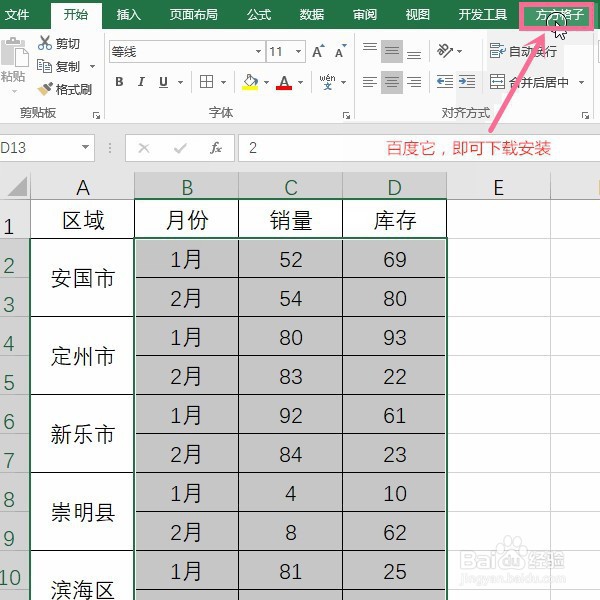The width and height of the screenshot is (600, 600).
Task: Switch to the 页面布局 tab
Action: (x=194, y=15)
